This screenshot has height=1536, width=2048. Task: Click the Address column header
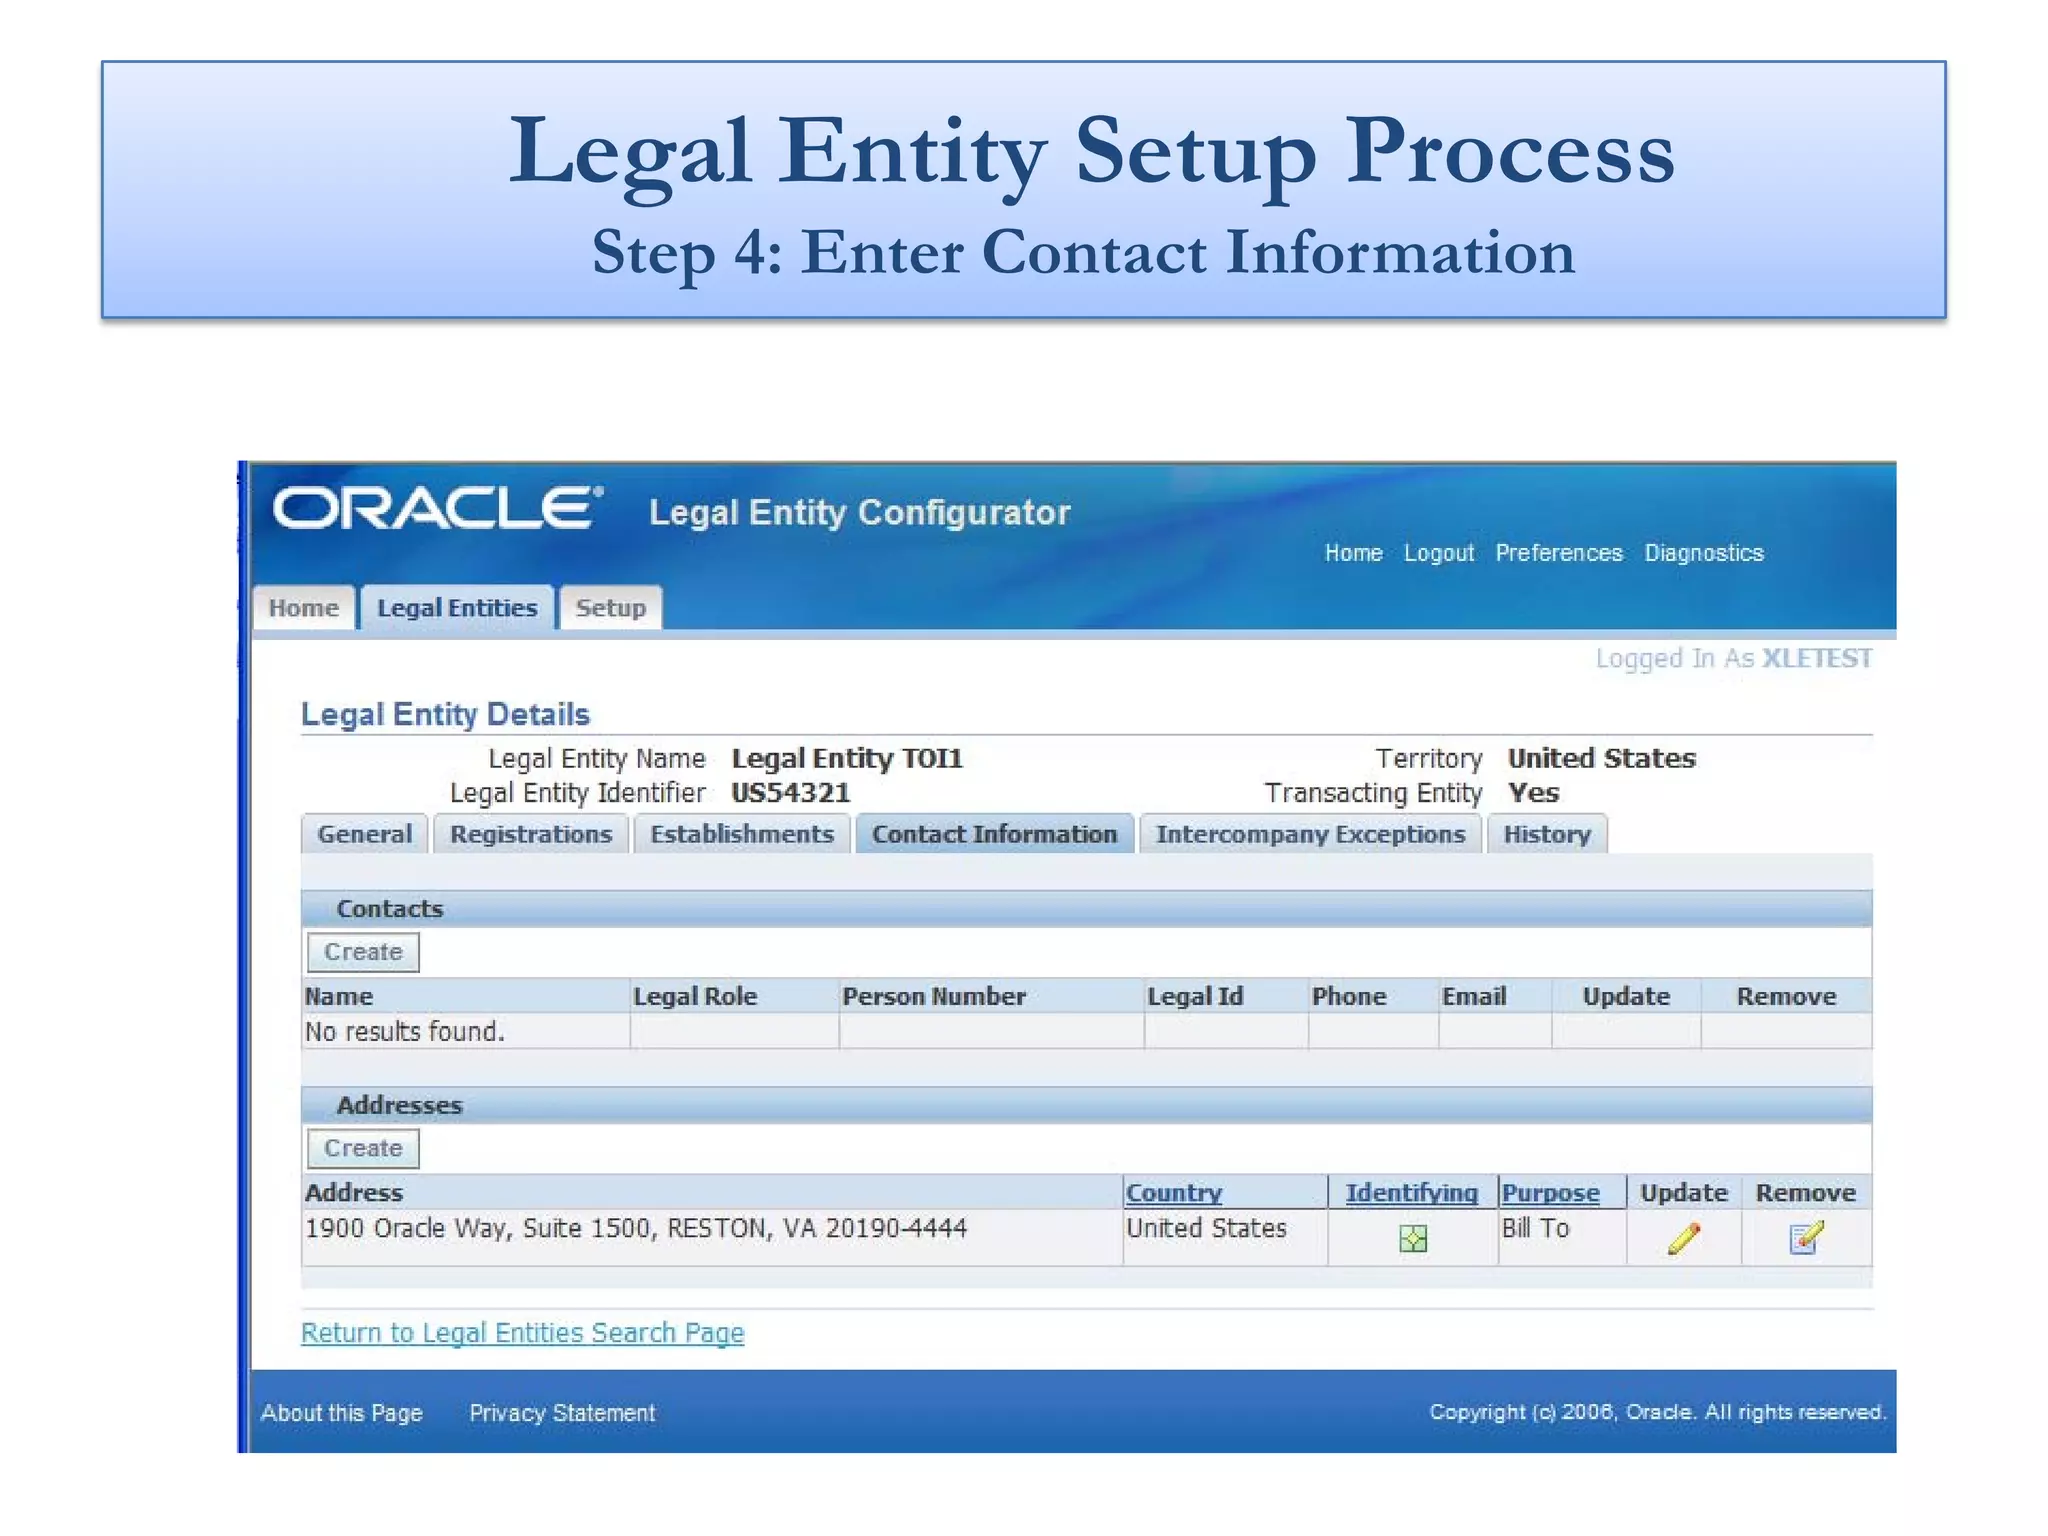click(353, 1192)
